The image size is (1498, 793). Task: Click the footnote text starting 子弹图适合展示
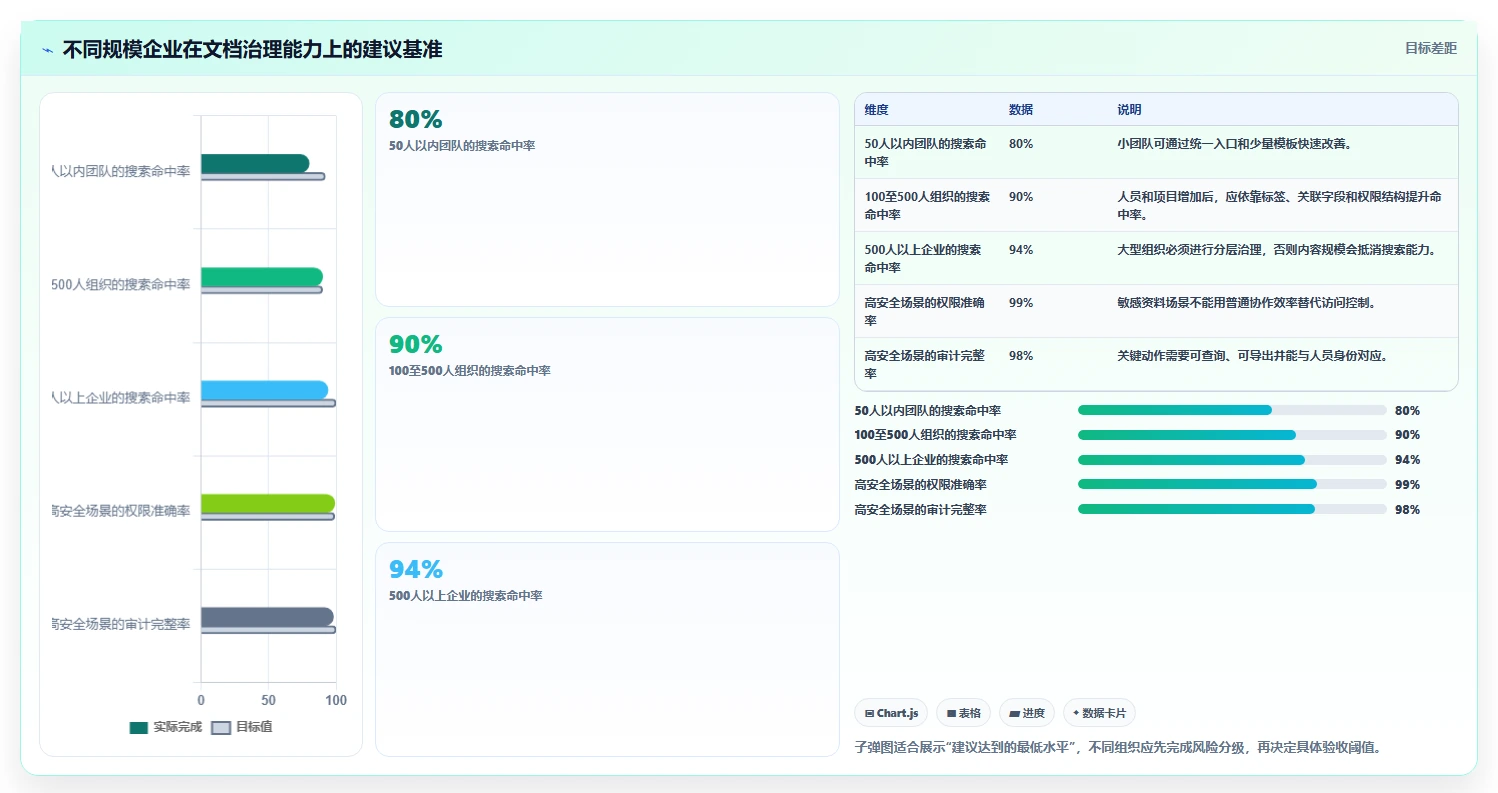(1118, 747)
